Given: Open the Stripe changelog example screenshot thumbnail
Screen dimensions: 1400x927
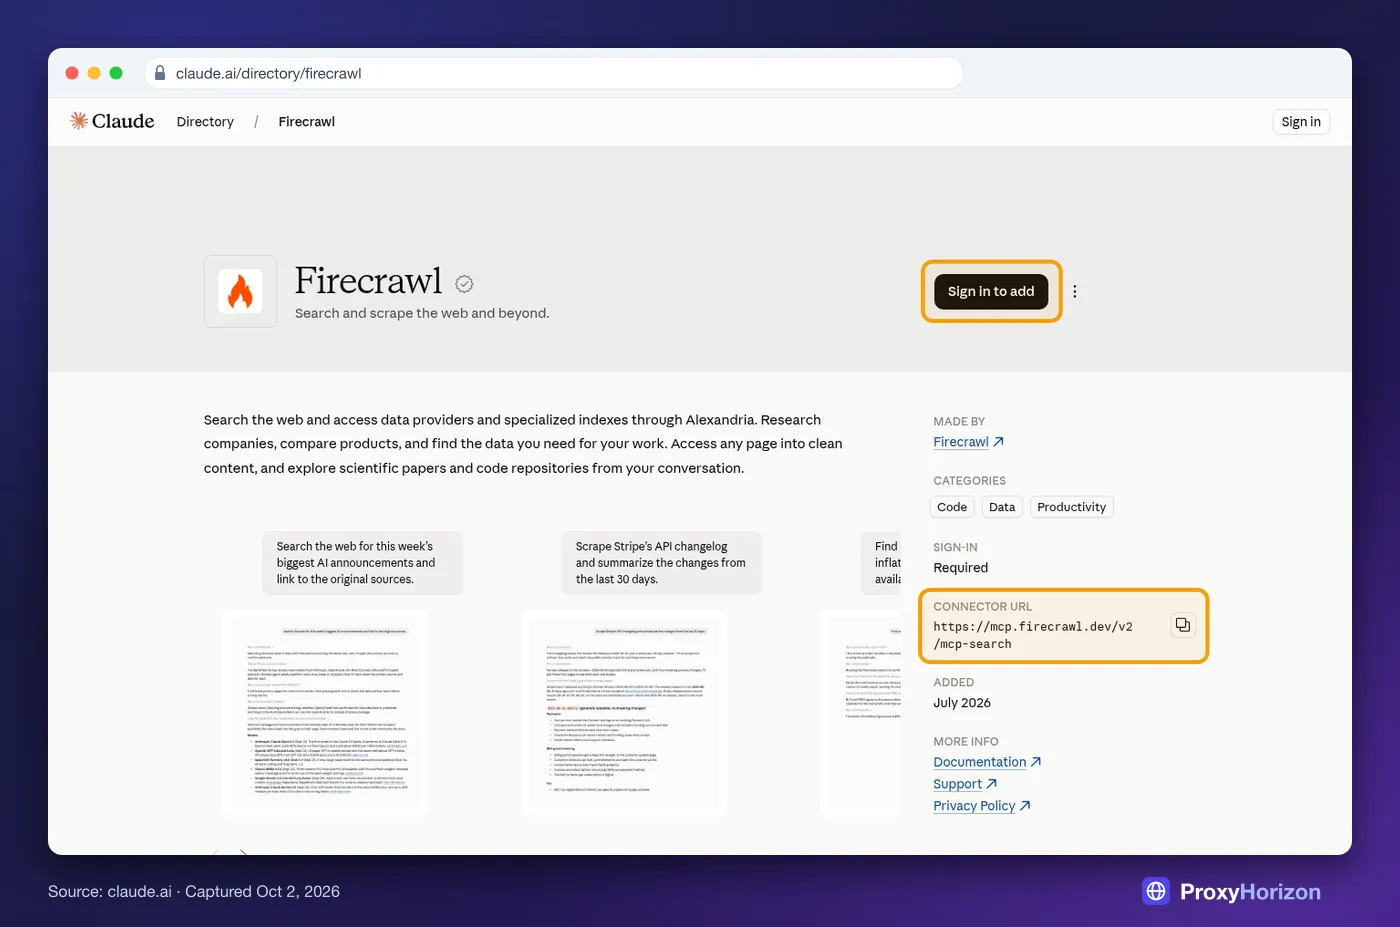Looking at the screenshot, I should point(624,713).
